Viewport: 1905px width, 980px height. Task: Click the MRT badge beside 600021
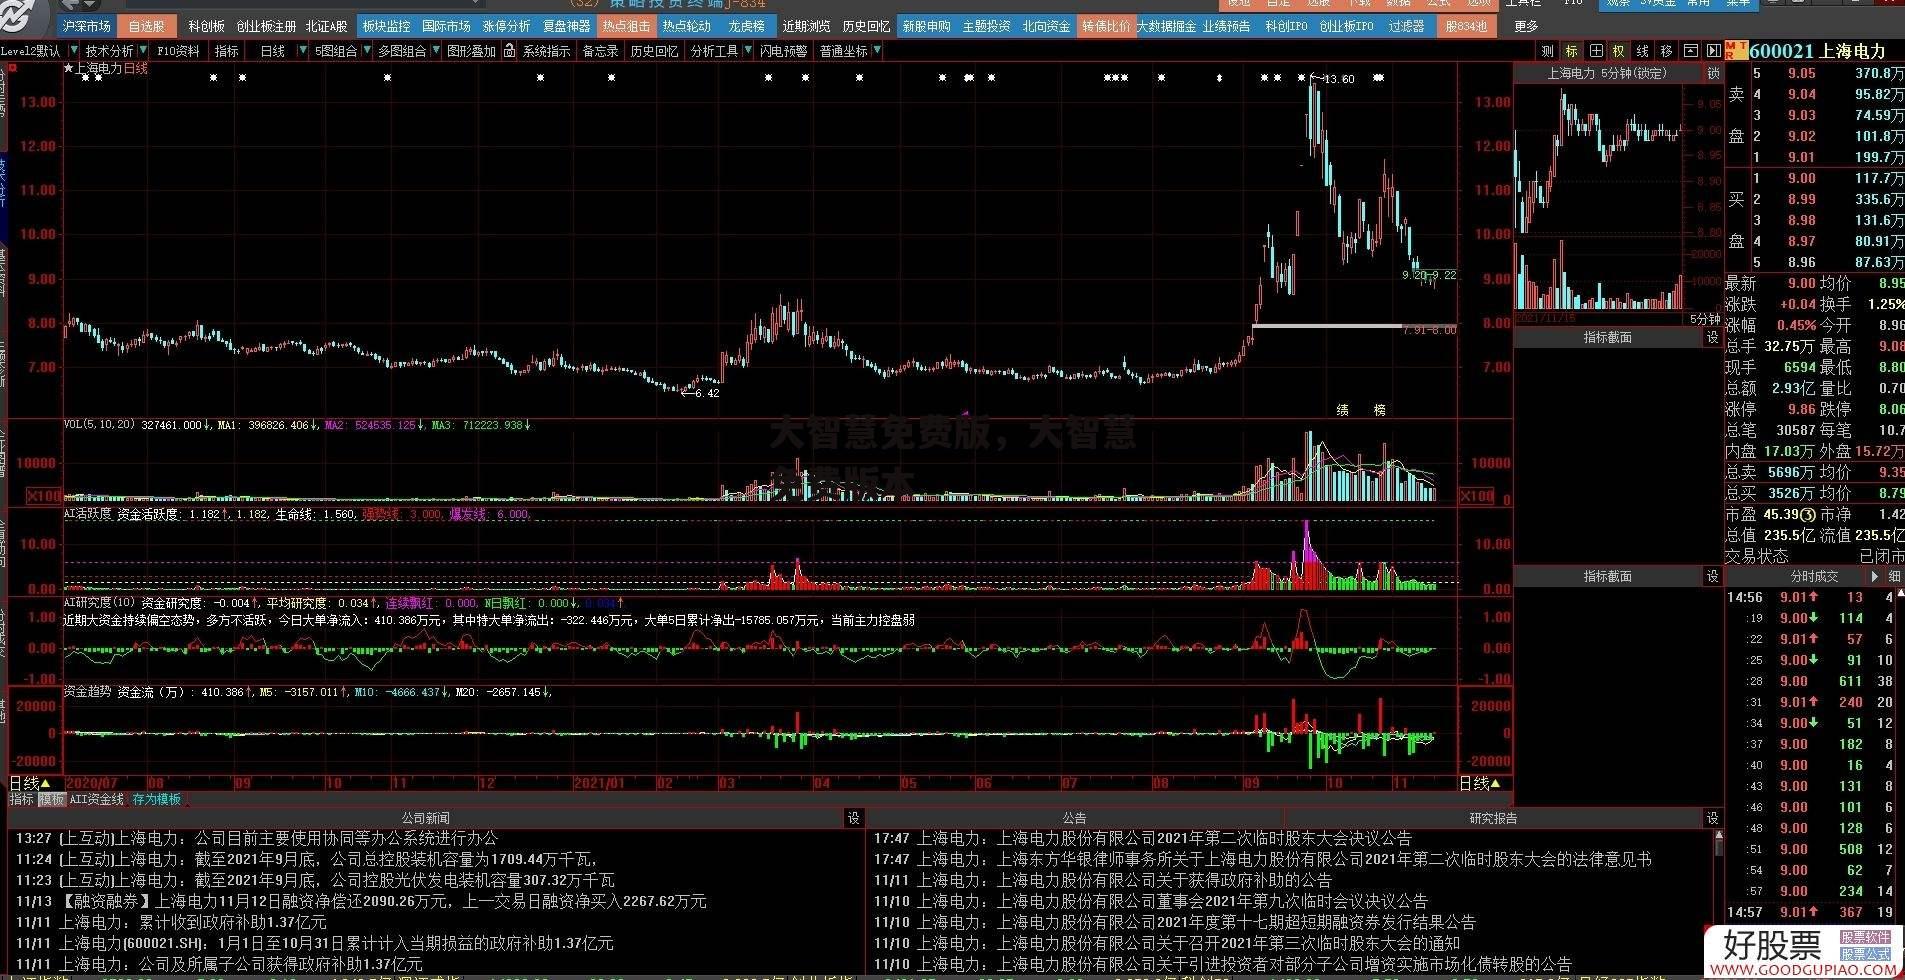click(1736, 50)
